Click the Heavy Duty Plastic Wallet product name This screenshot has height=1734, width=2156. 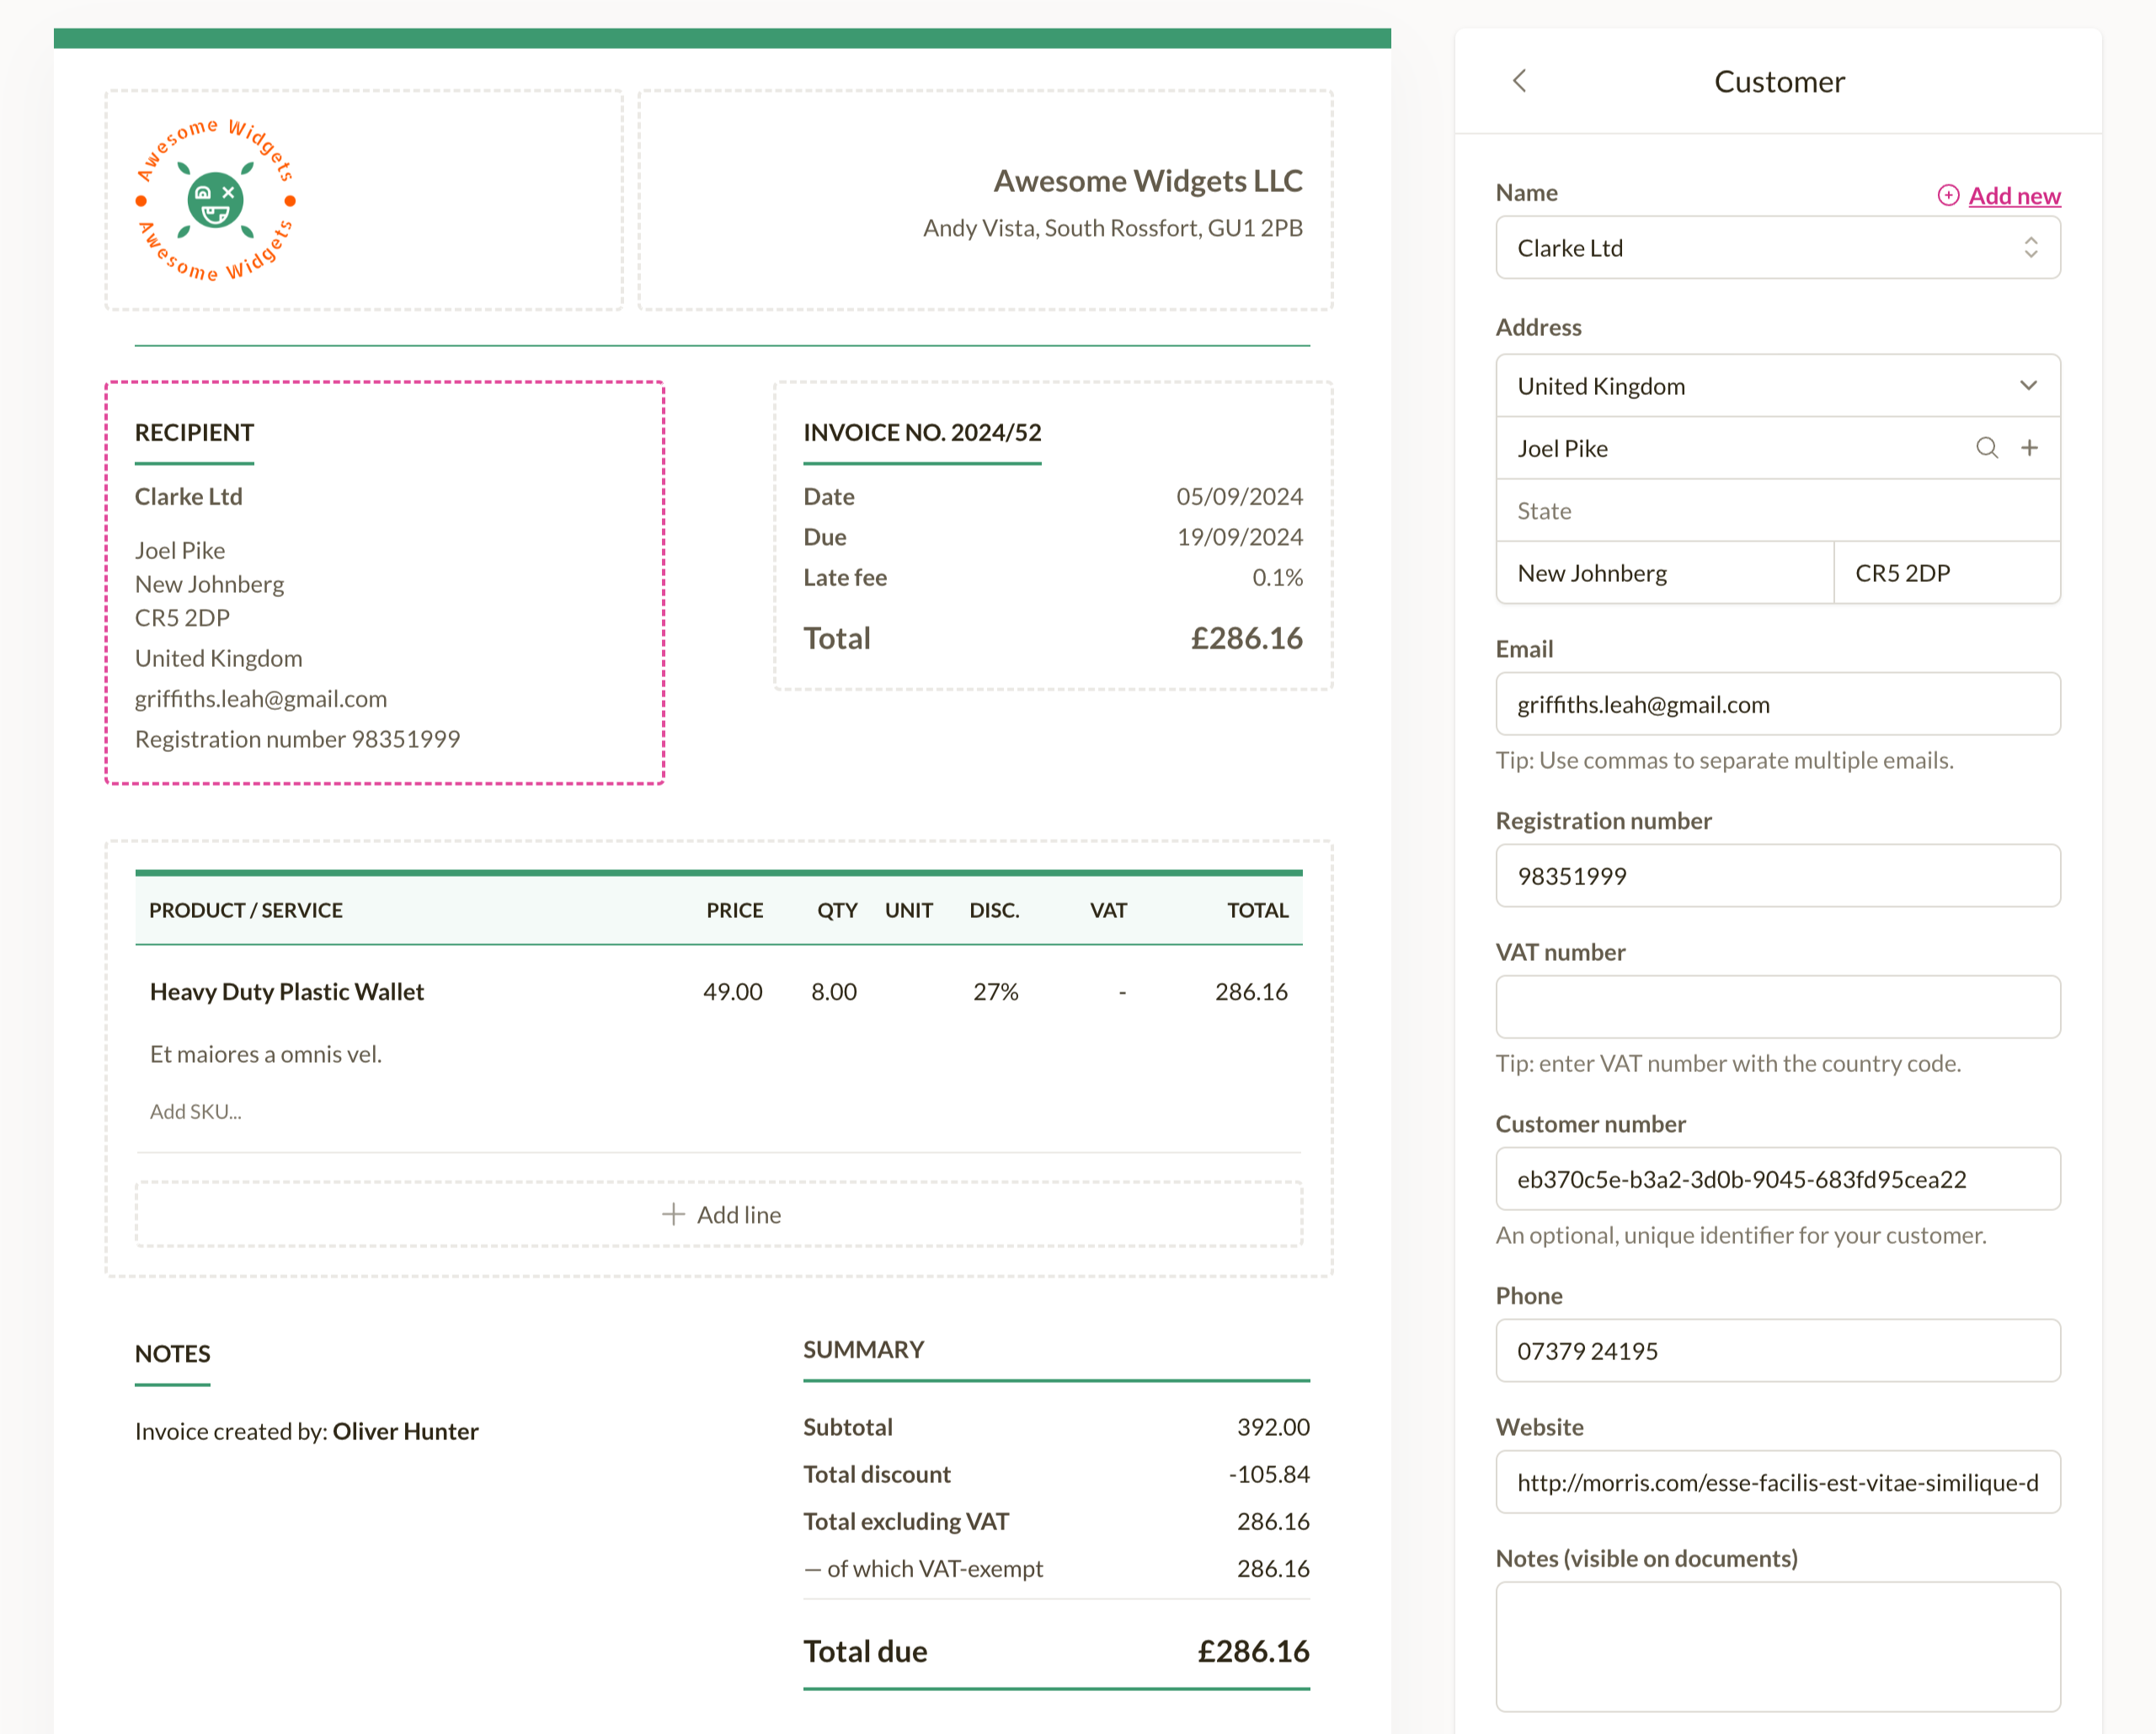pyautogui.click(x=287, y=992)
